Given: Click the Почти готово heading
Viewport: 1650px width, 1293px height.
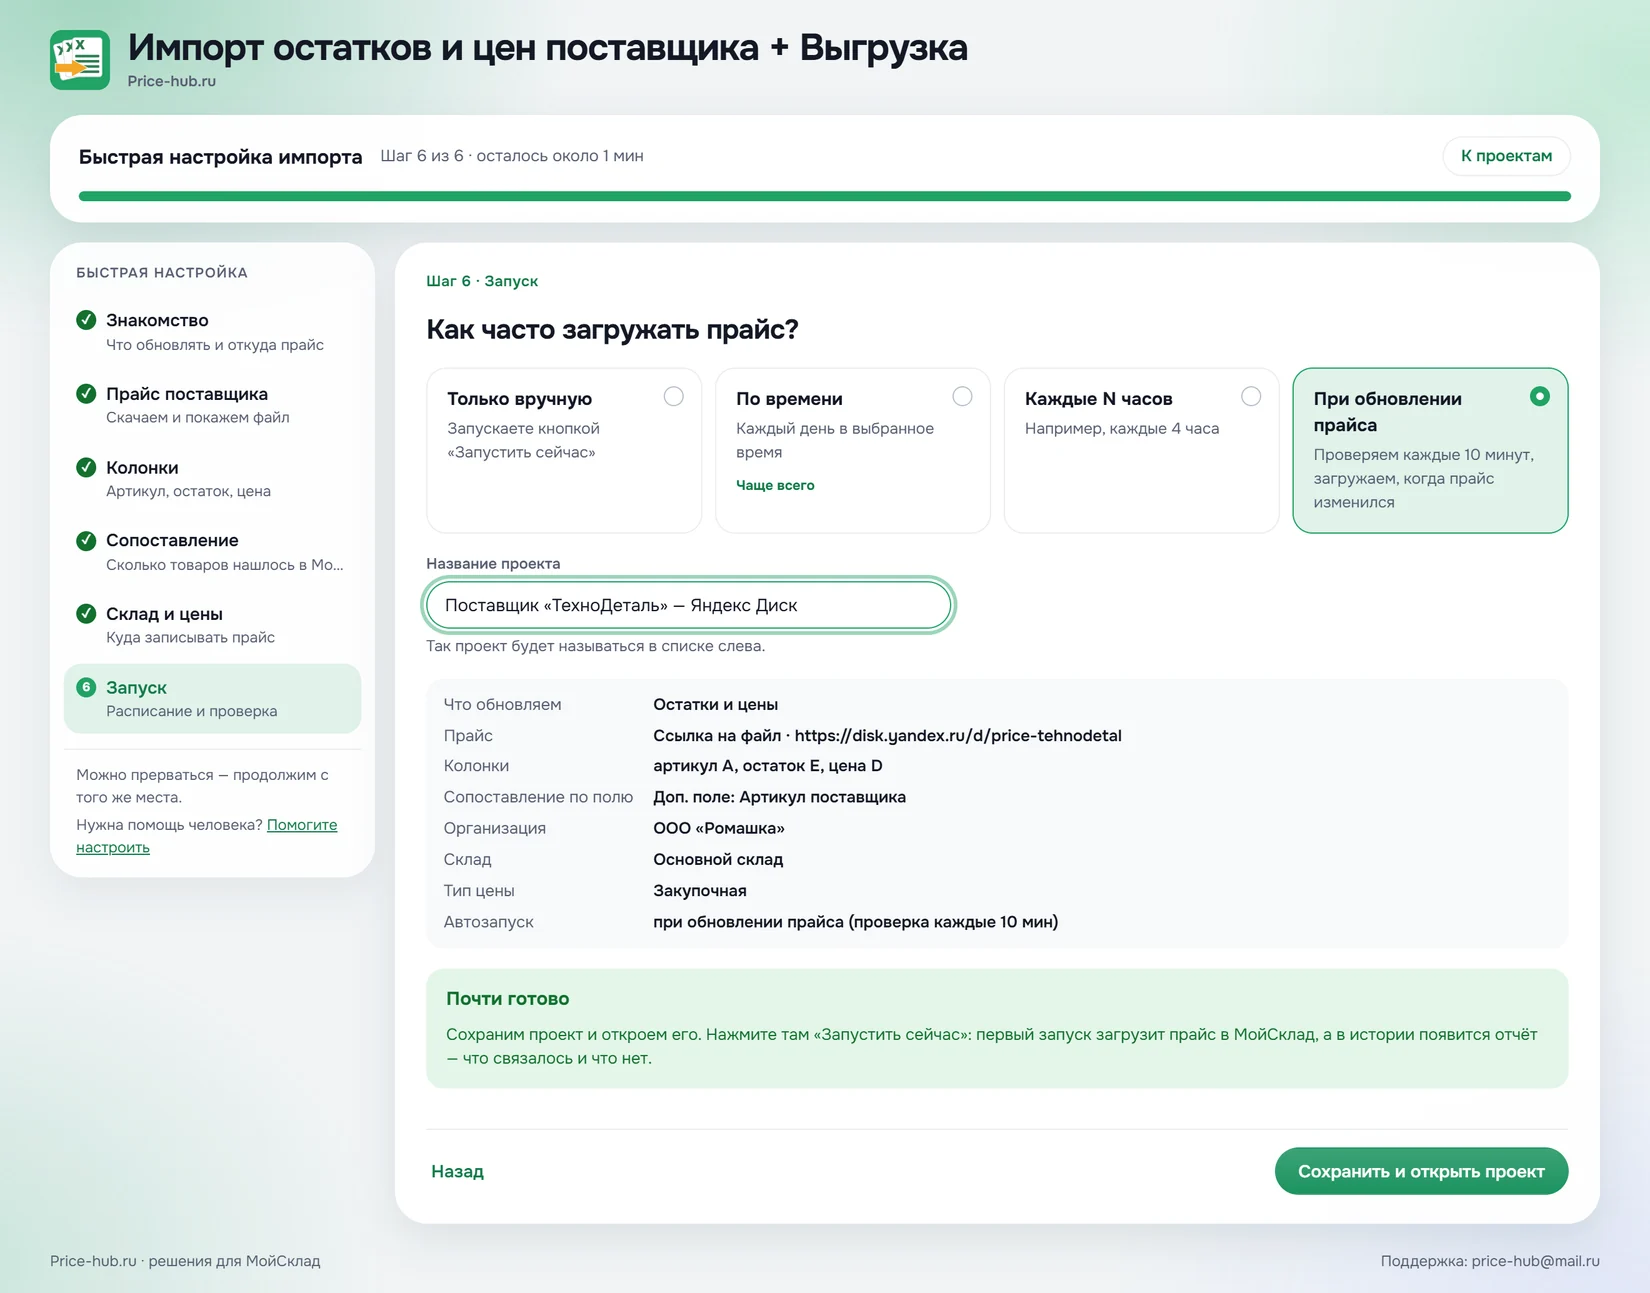Looking at the screenshot, I should pos(508,998).
